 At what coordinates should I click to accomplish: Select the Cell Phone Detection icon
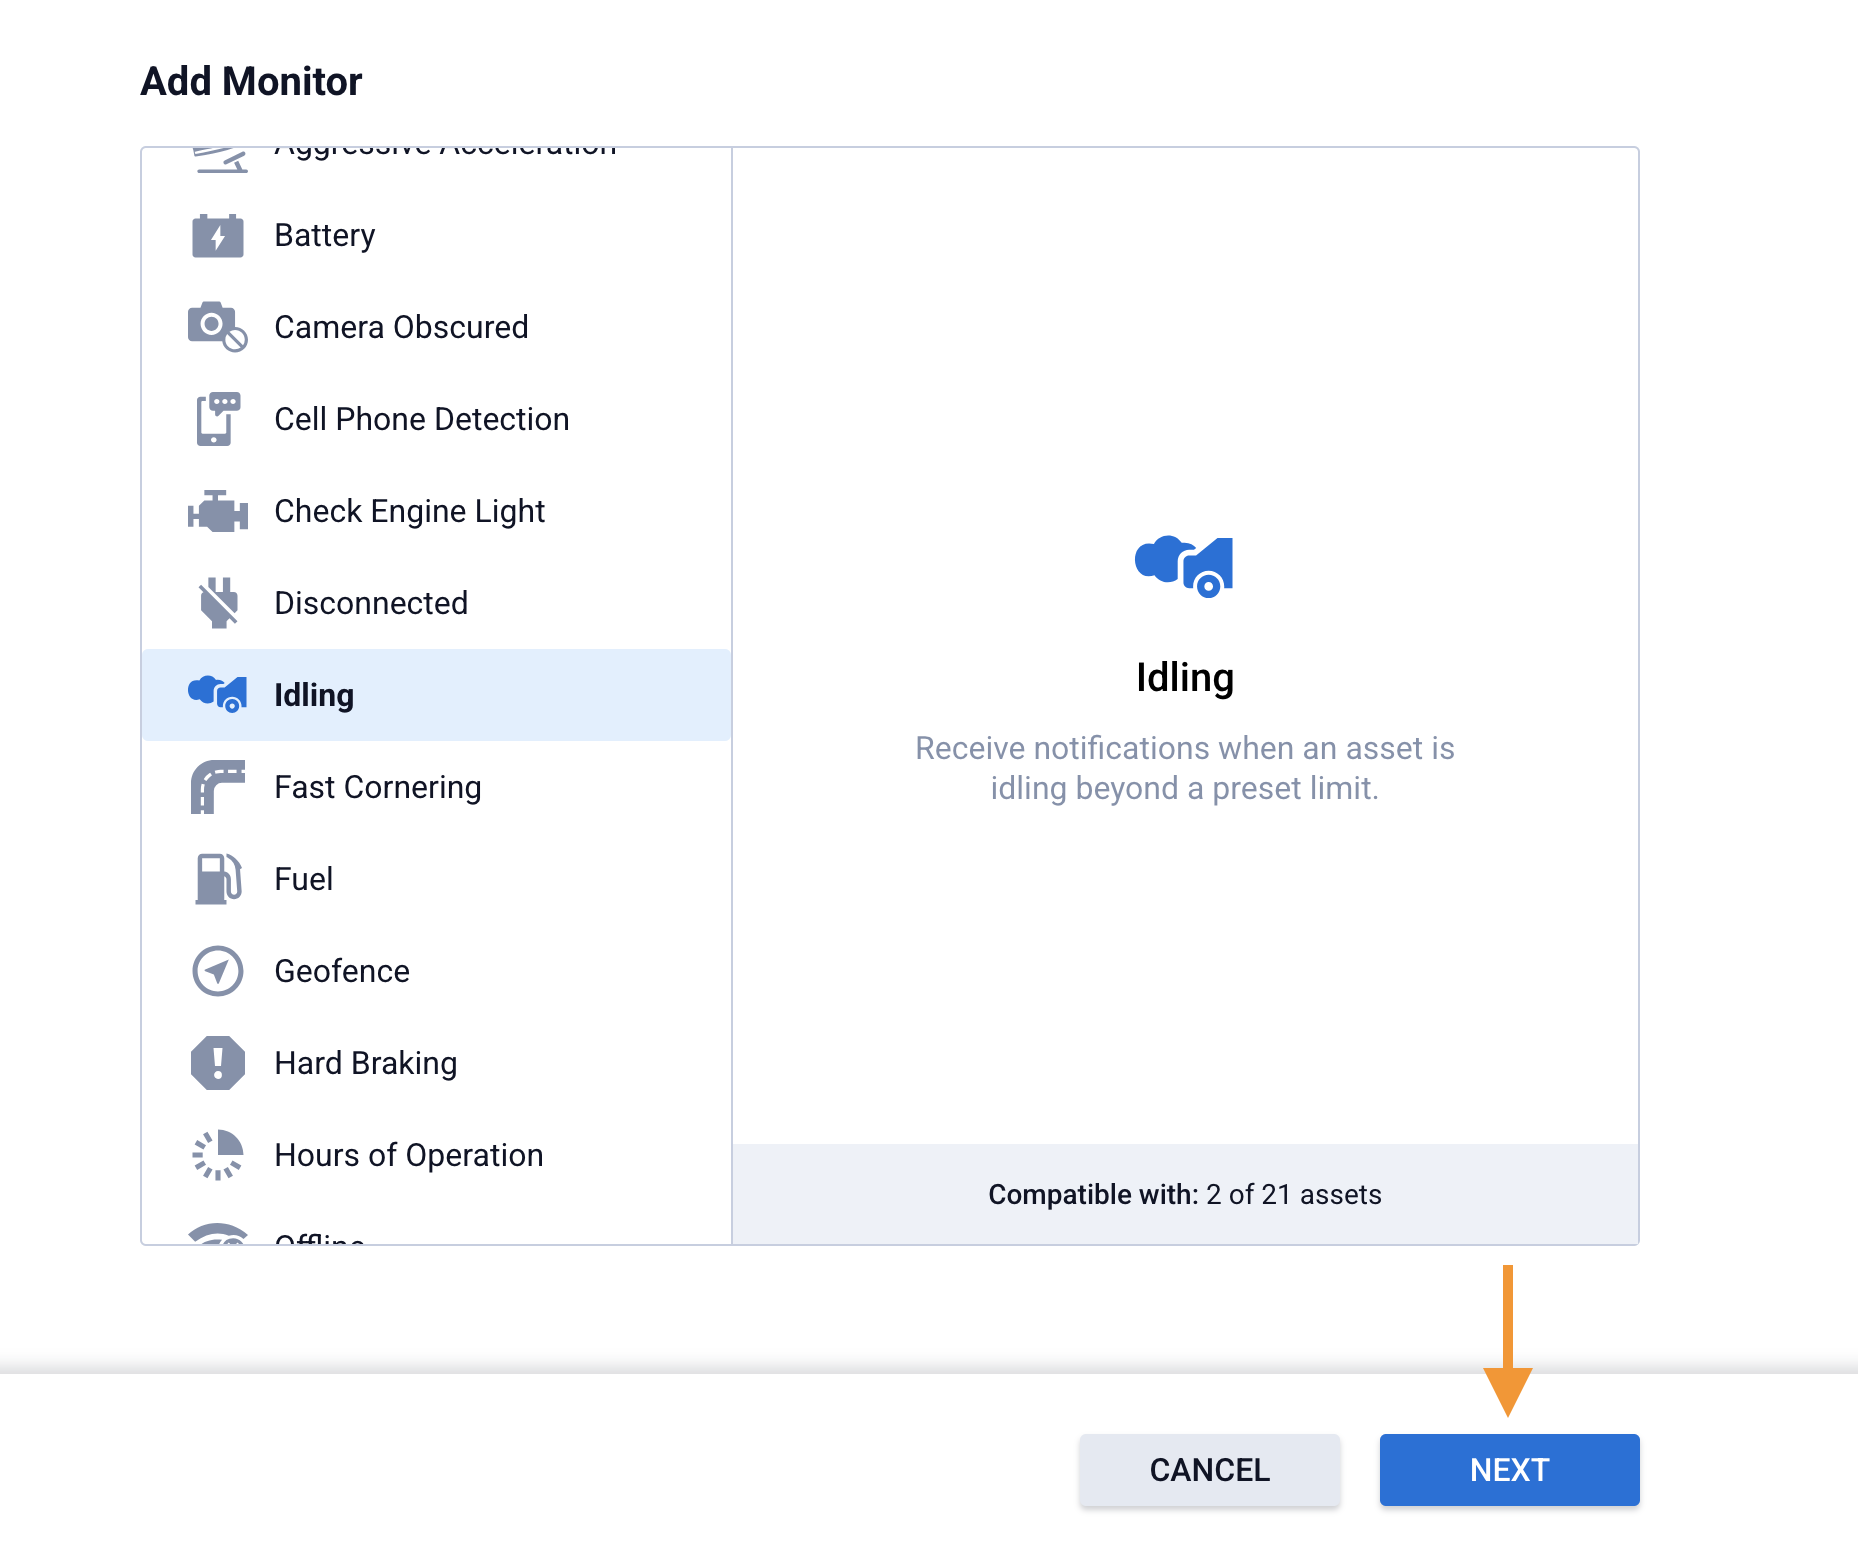click(x=217, y=419)
